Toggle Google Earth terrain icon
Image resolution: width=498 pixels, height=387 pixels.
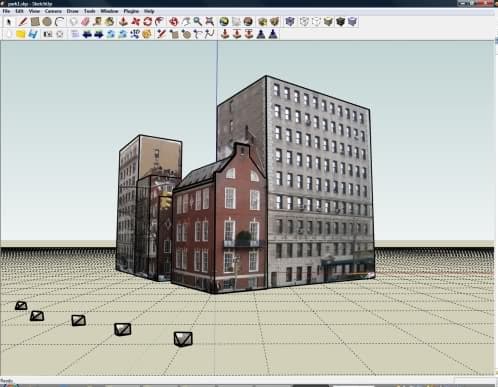(236, 22)
